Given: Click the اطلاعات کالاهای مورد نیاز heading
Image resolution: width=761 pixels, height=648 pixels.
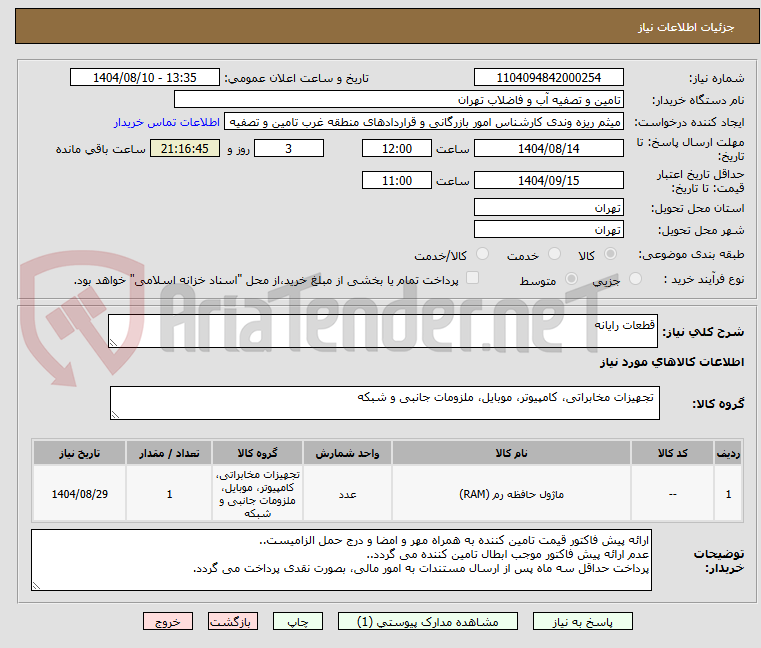Looking at the screenshot, I should pos(672,362).
